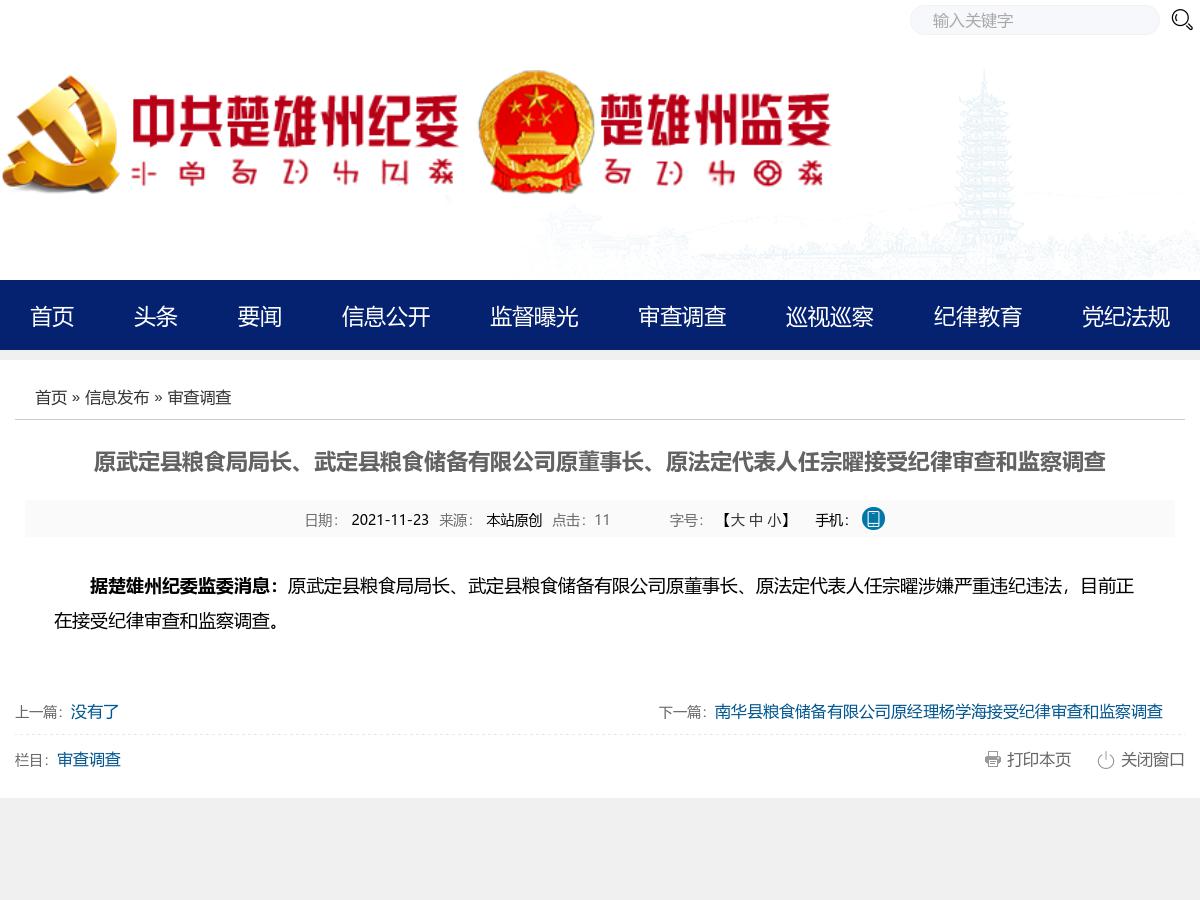Open the 头条 navigation item
This screenshot has height=900, width=1200.
point(156,316)
